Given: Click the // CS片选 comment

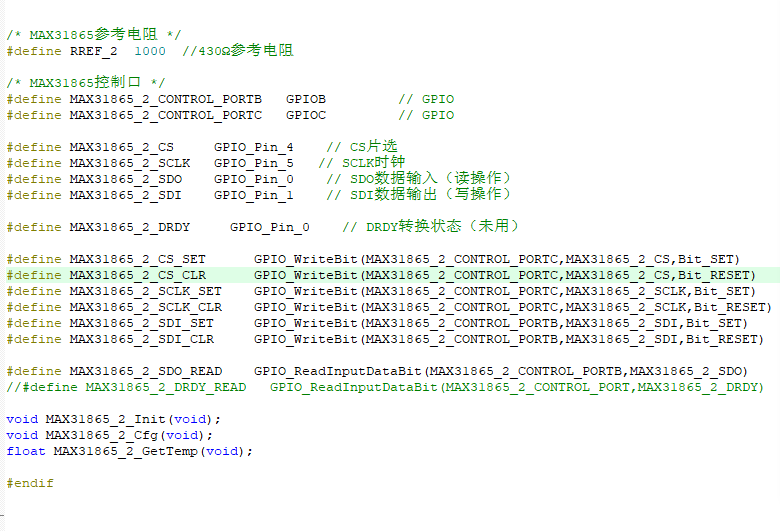Looking at the screenshot, I should coord(362,147).
